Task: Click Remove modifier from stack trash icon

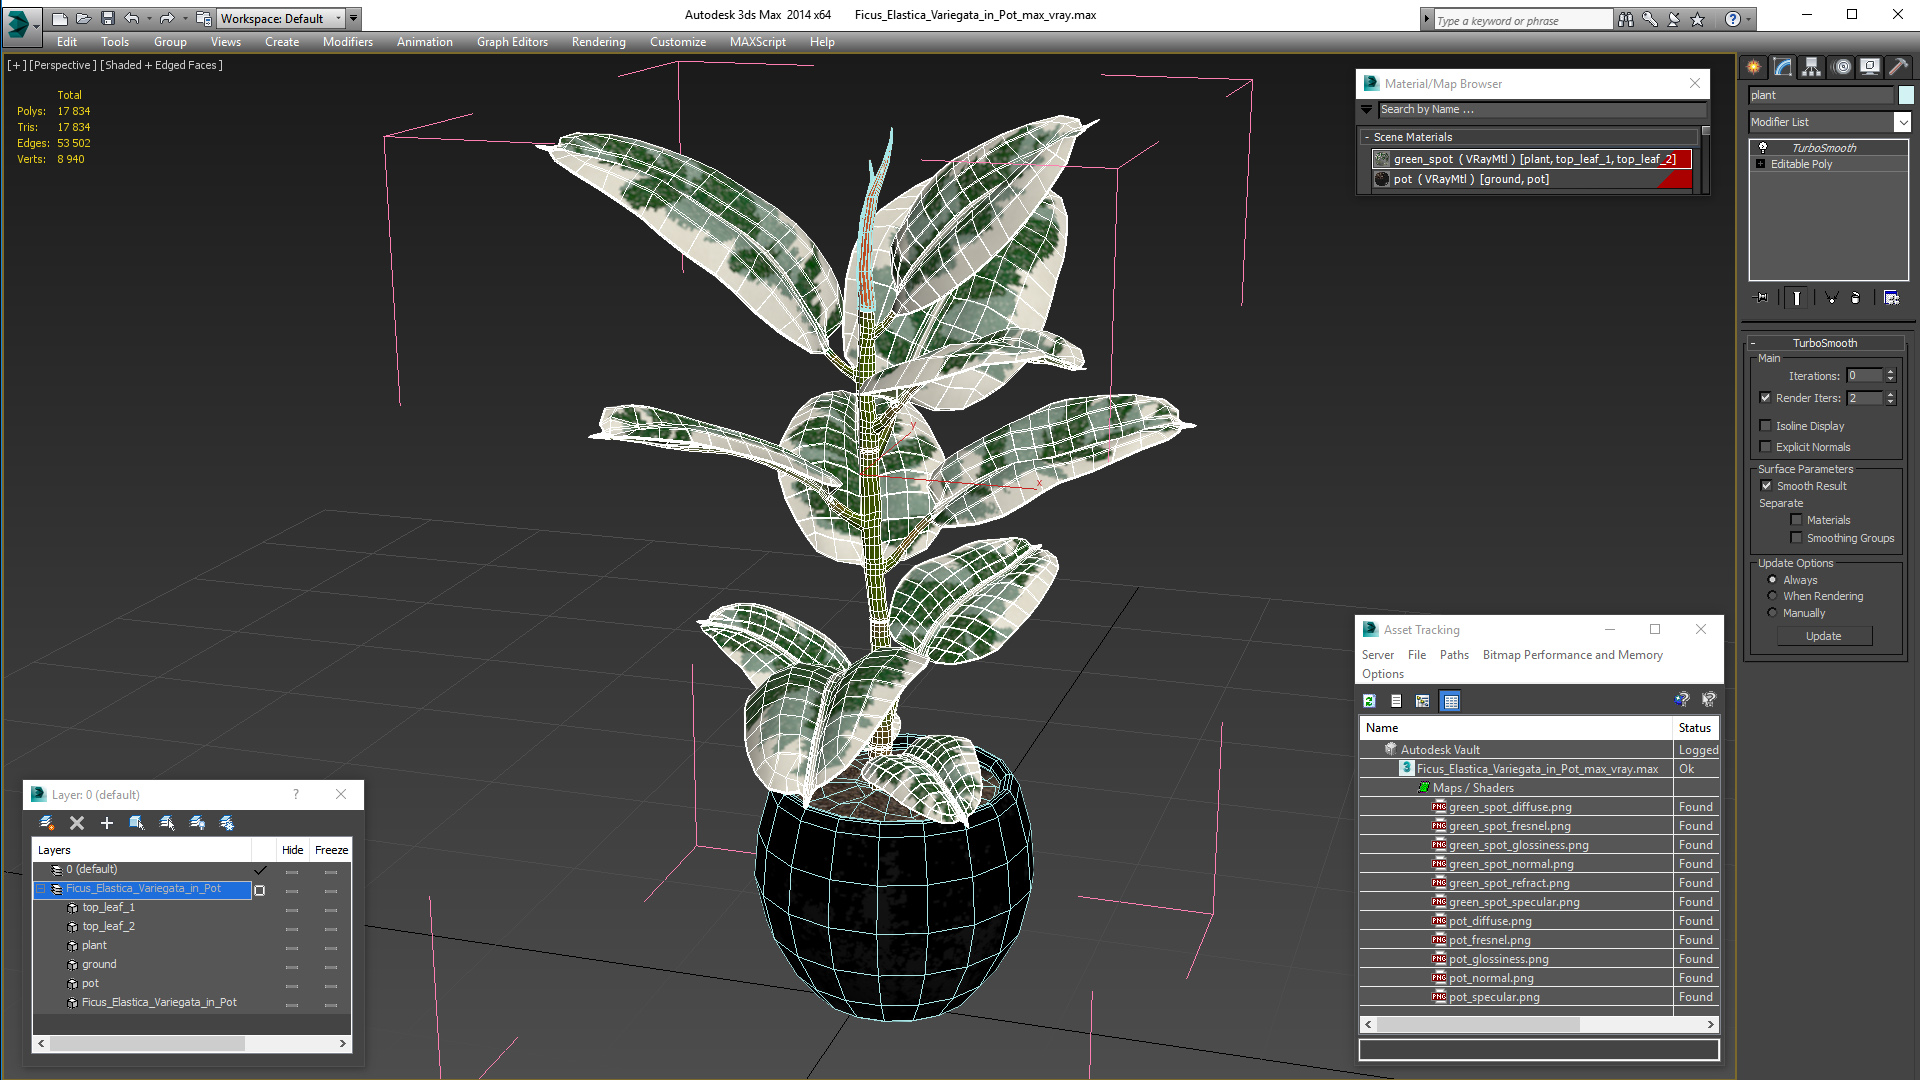Action: (x=1855, y=298)
